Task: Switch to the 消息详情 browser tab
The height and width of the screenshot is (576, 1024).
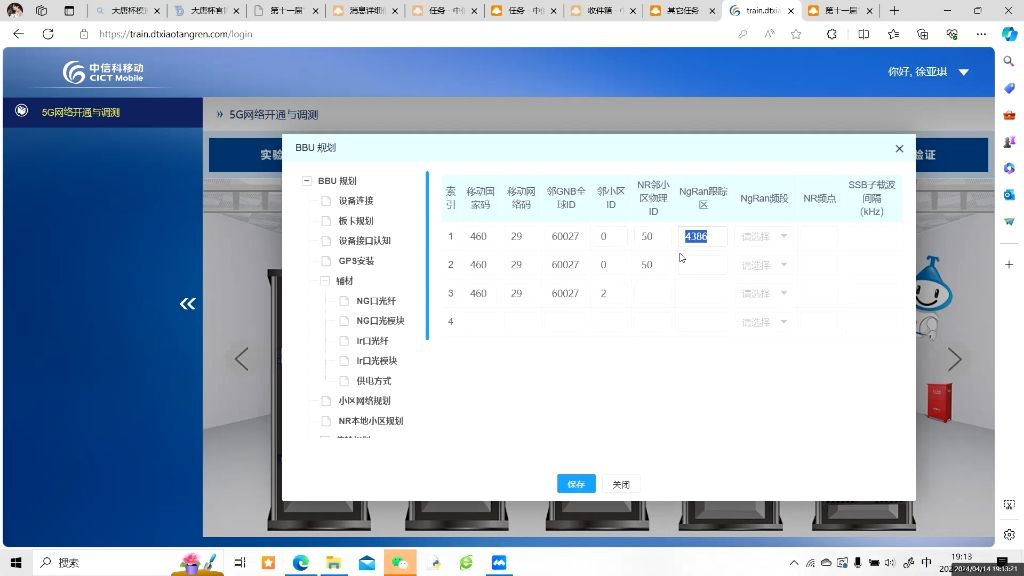Action: 364,10
